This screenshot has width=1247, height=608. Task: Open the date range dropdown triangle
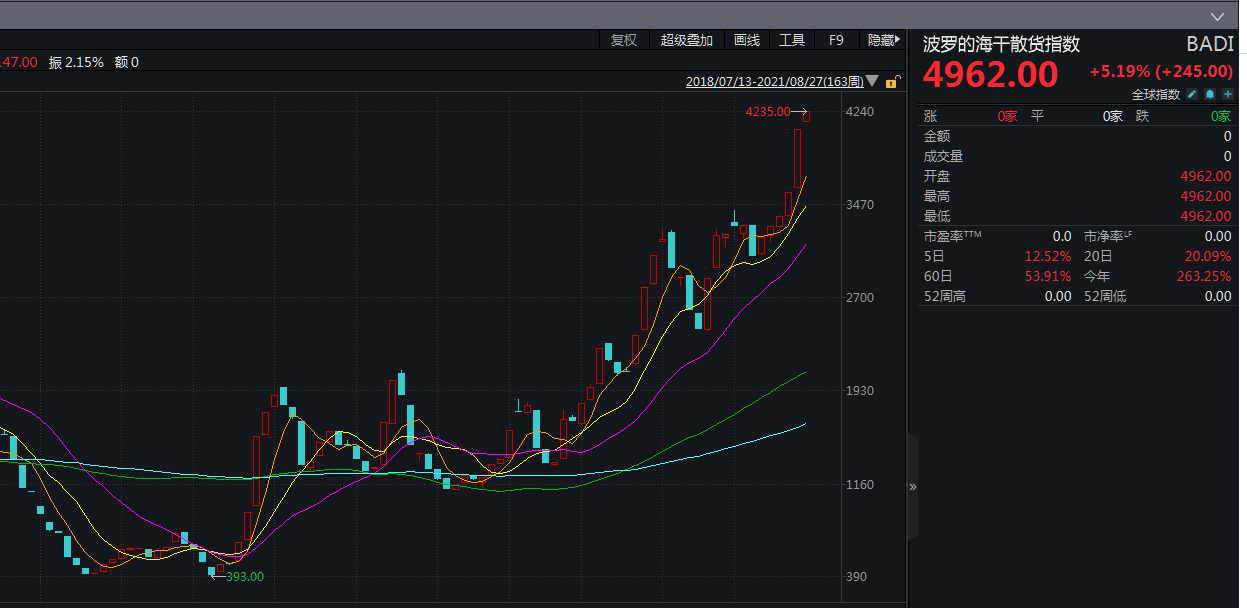click(872, 82)
